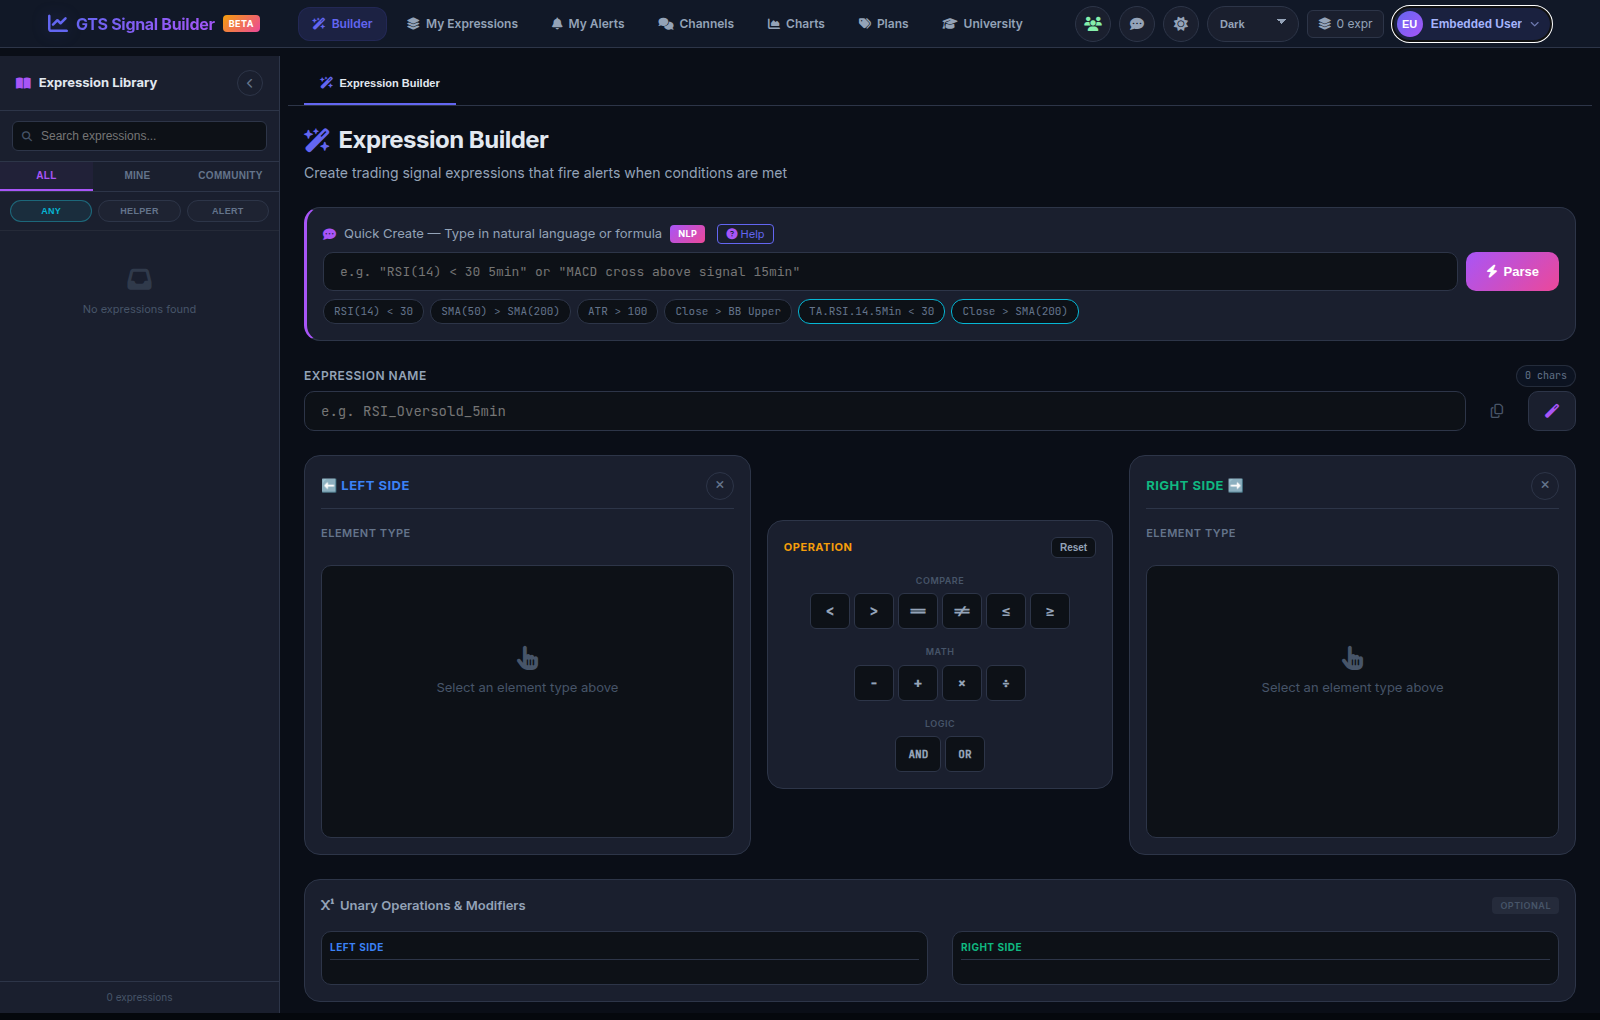Click the Unary RIGHT SIDE modifiers box
Viewport: 1600px width, 1020px height.
1255,958
